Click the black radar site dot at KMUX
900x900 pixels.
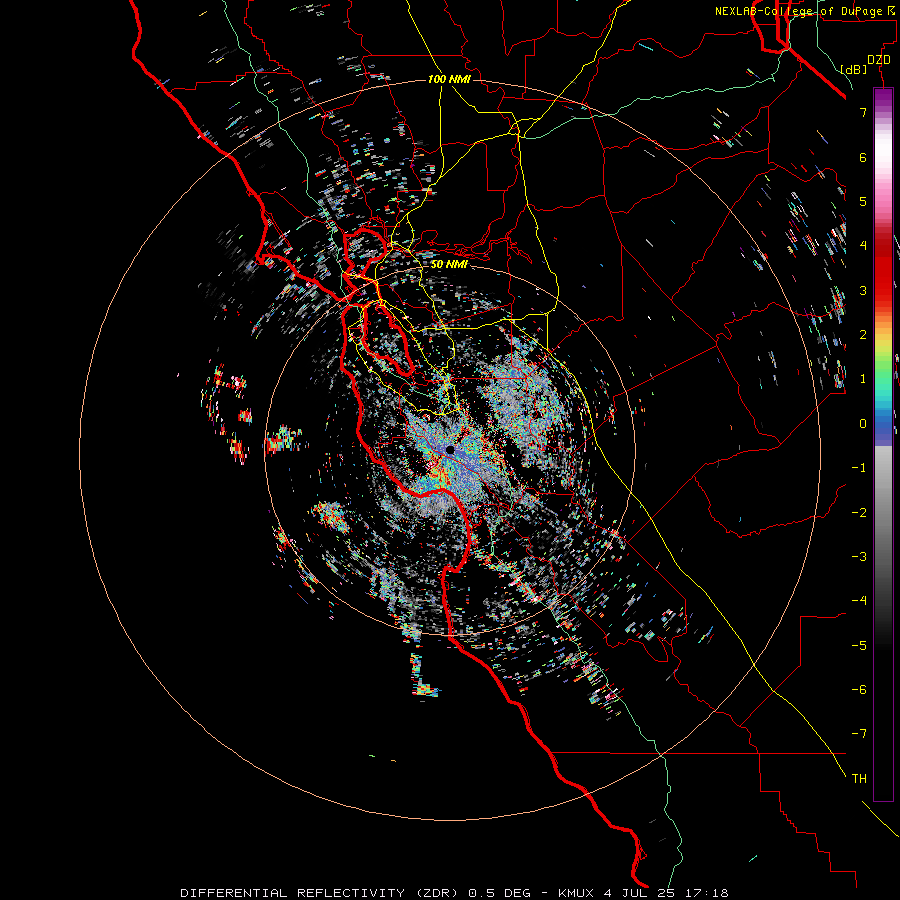(450, 450)
